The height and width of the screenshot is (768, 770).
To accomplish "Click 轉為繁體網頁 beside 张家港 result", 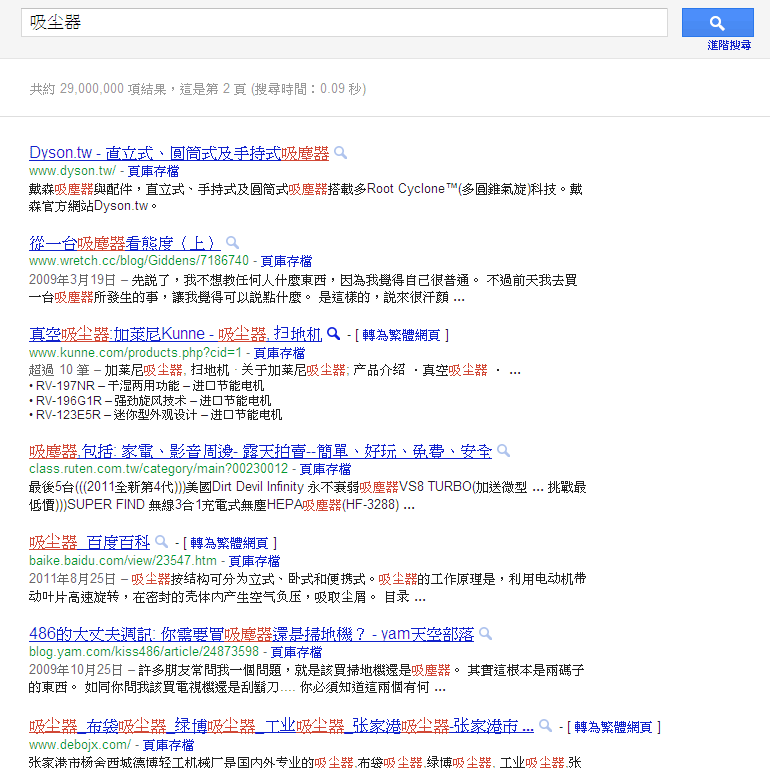I will click(613, 727).
